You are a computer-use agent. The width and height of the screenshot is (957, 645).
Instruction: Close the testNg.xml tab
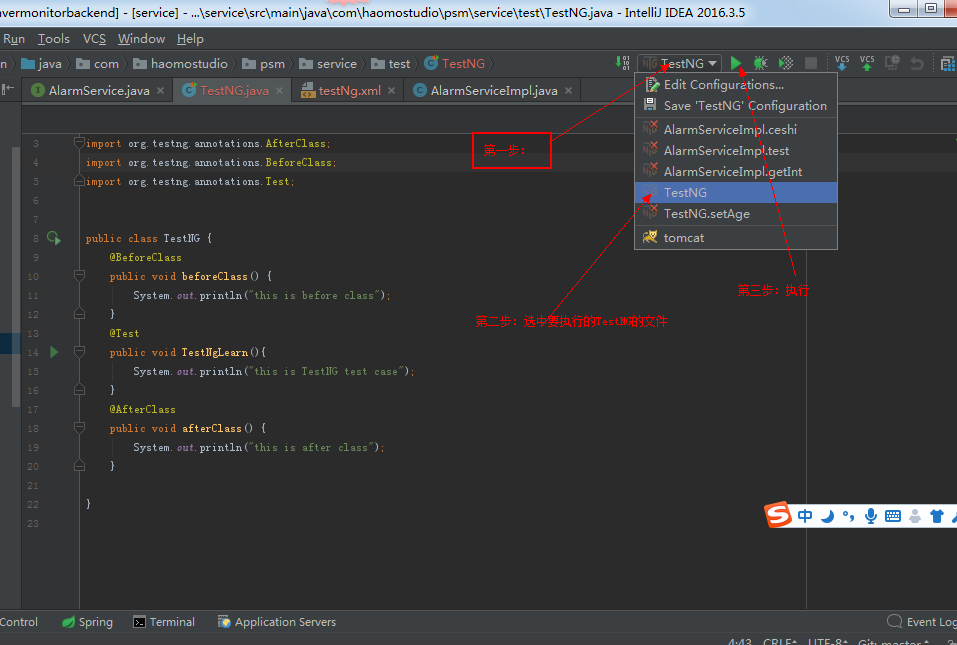(391, 90)
